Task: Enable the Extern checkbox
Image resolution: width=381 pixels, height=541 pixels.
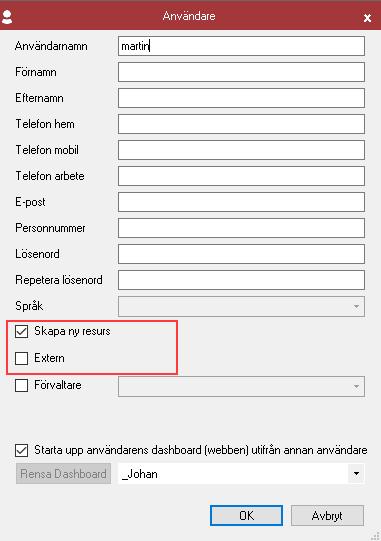Action: click(21, 358)
